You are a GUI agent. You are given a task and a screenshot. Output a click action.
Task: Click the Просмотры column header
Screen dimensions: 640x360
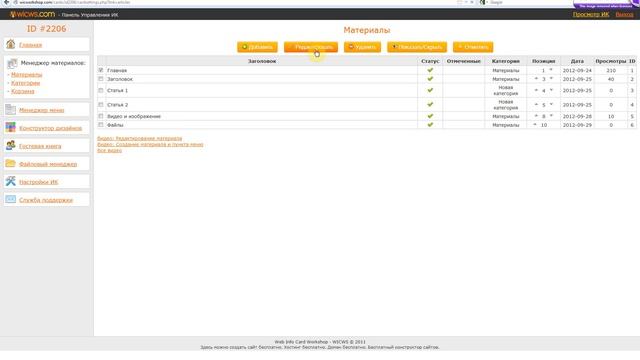(x=611, y=61)
